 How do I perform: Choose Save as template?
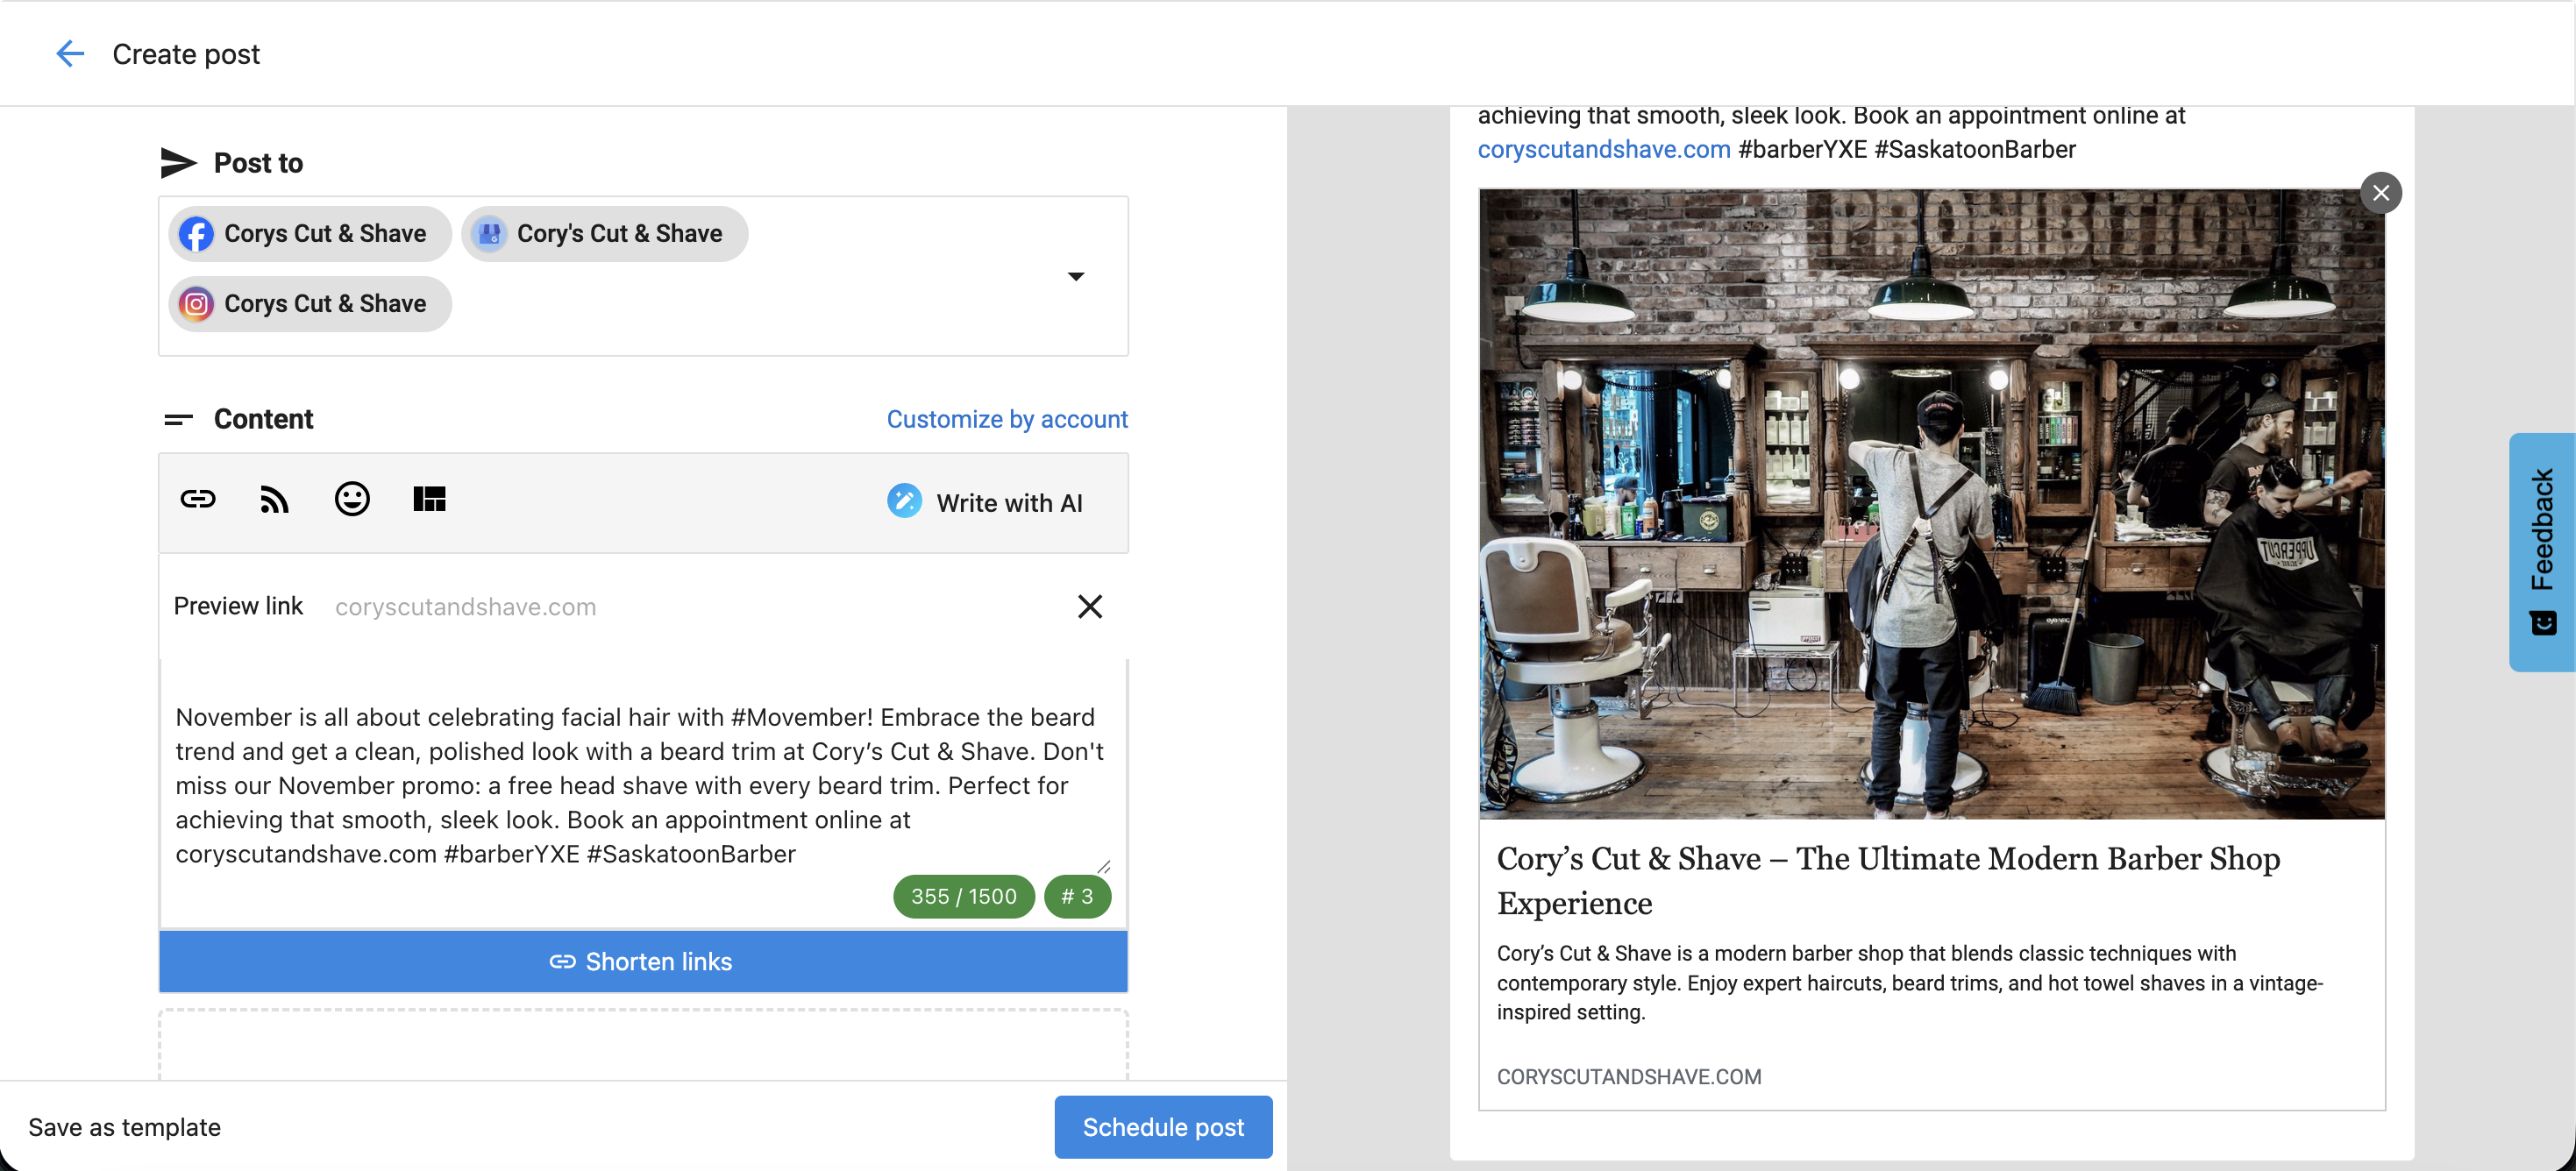pos(124,1127)
